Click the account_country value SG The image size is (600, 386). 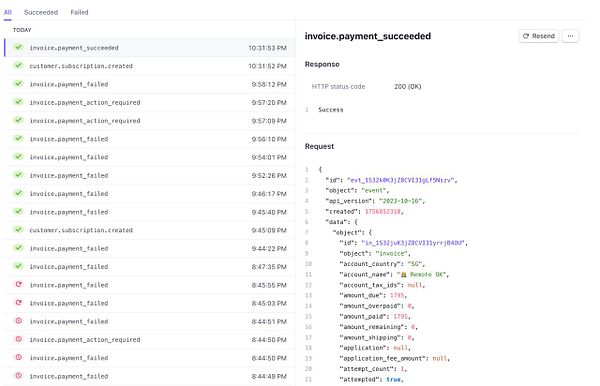414,264
